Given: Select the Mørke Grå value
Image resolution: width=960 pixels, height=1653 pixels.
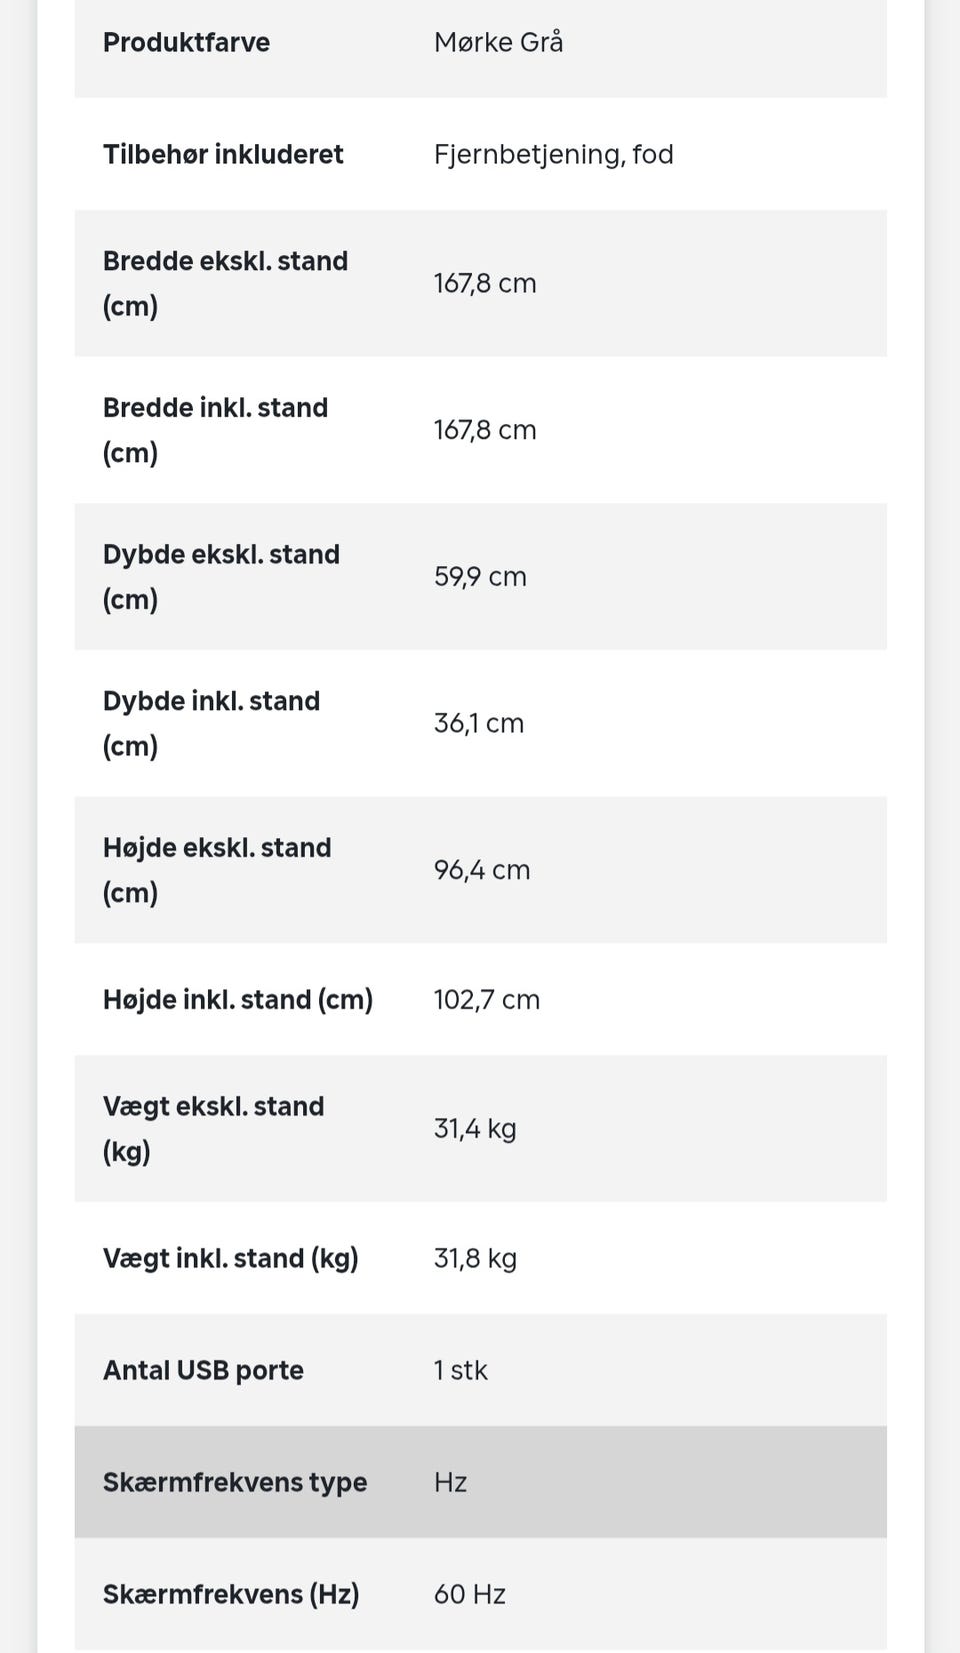Looking at the screenshot, I should pos(498,42).
